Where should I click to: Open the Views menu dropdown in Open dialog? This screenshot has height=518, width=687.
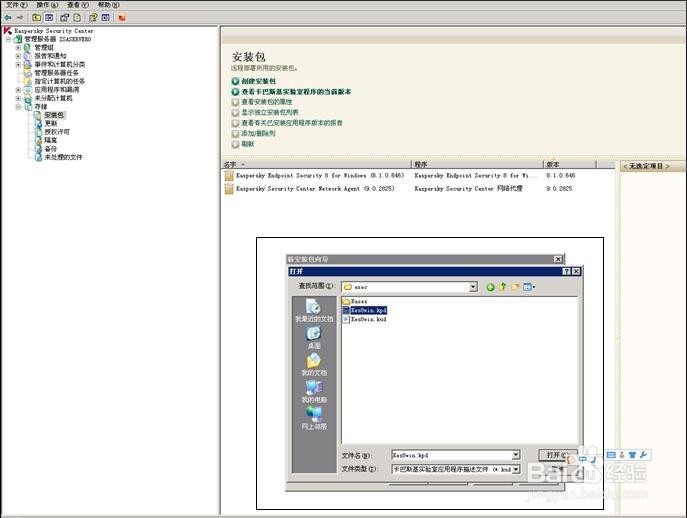tap(529, 287)
